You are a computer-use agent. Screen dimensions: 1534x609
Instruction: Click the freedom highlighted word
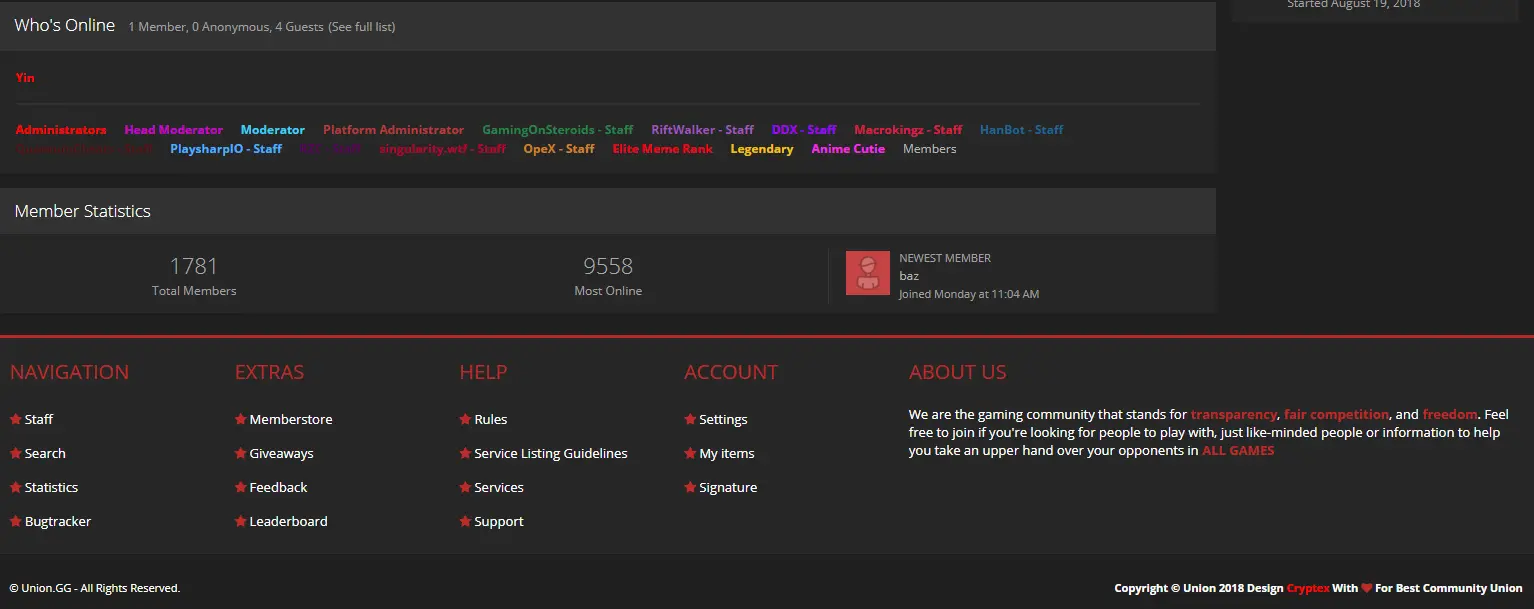[1450, 414]
